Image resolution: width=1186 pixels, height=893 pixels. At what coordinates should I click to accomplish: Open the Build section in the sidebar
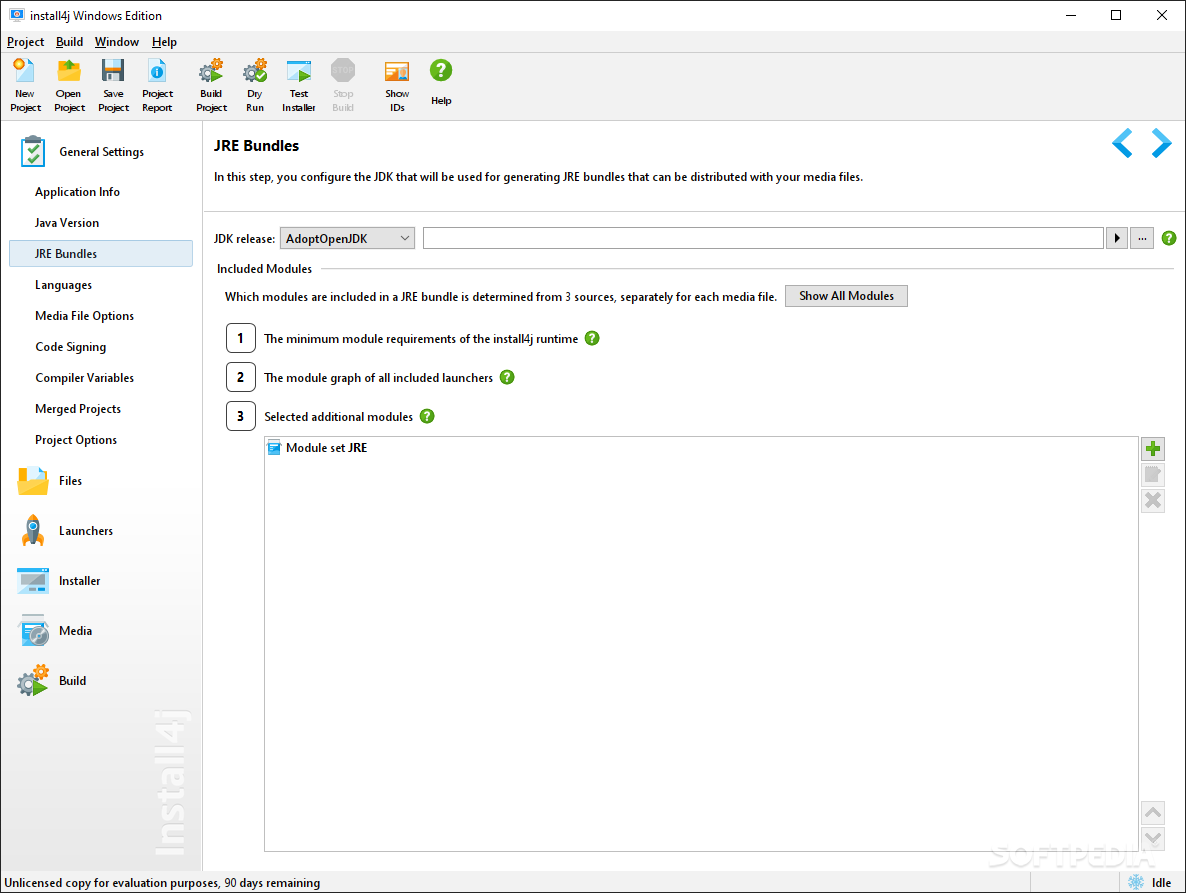pos(51,681)
